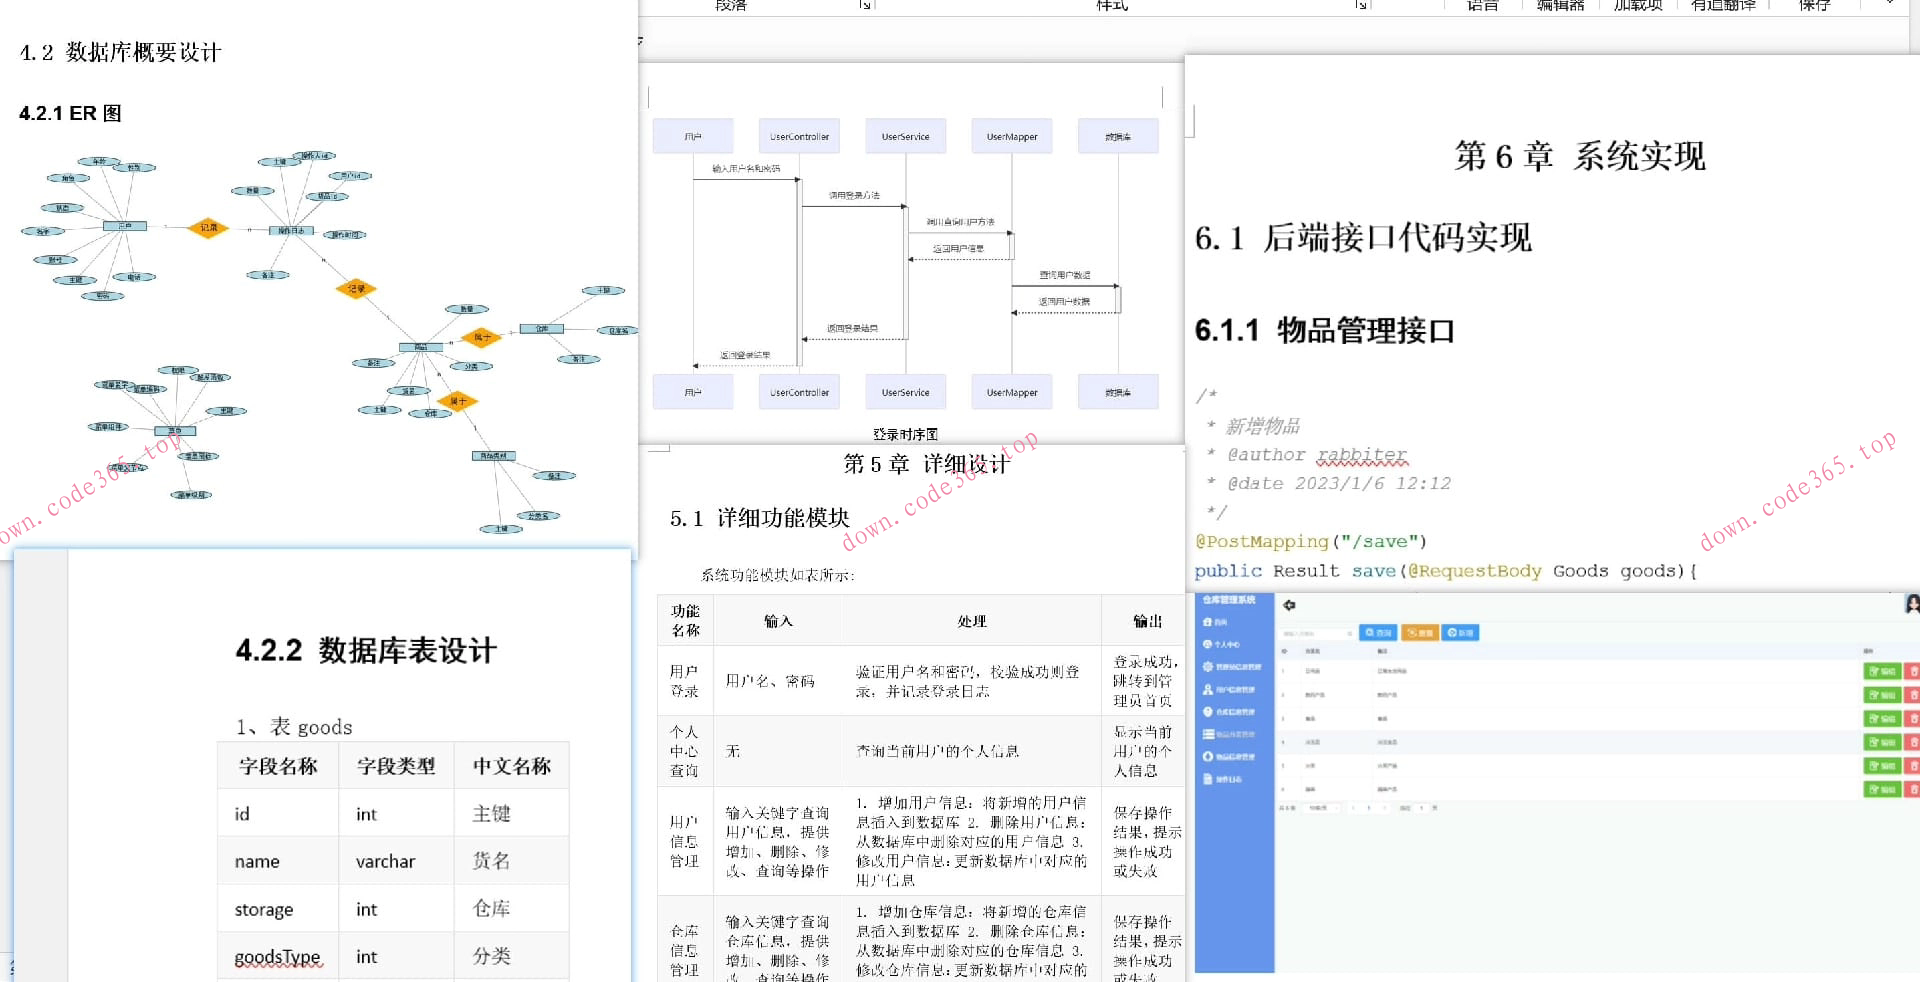Image resolution: width=1920 pixels, height=982 pixels.
Task: Open the 有道翻译 ribbon menu
Action: point(1722,4)
